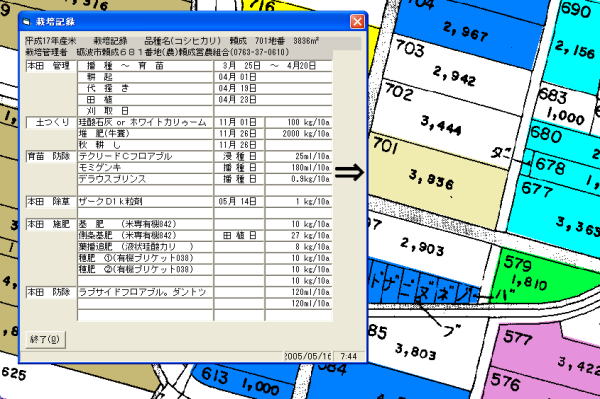The width and height of the screenshot is (600, 399).
Task: Click the 栽培記録 window title icon
Action: (27, 22)
